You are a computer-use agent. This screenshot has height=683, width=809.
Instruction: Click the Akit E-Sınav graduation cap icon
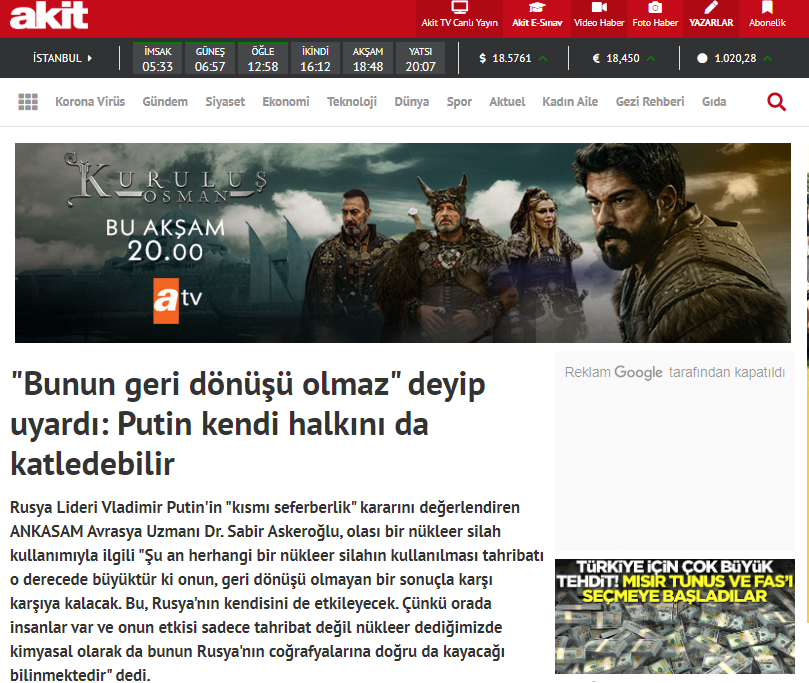[x=537, y=9]
